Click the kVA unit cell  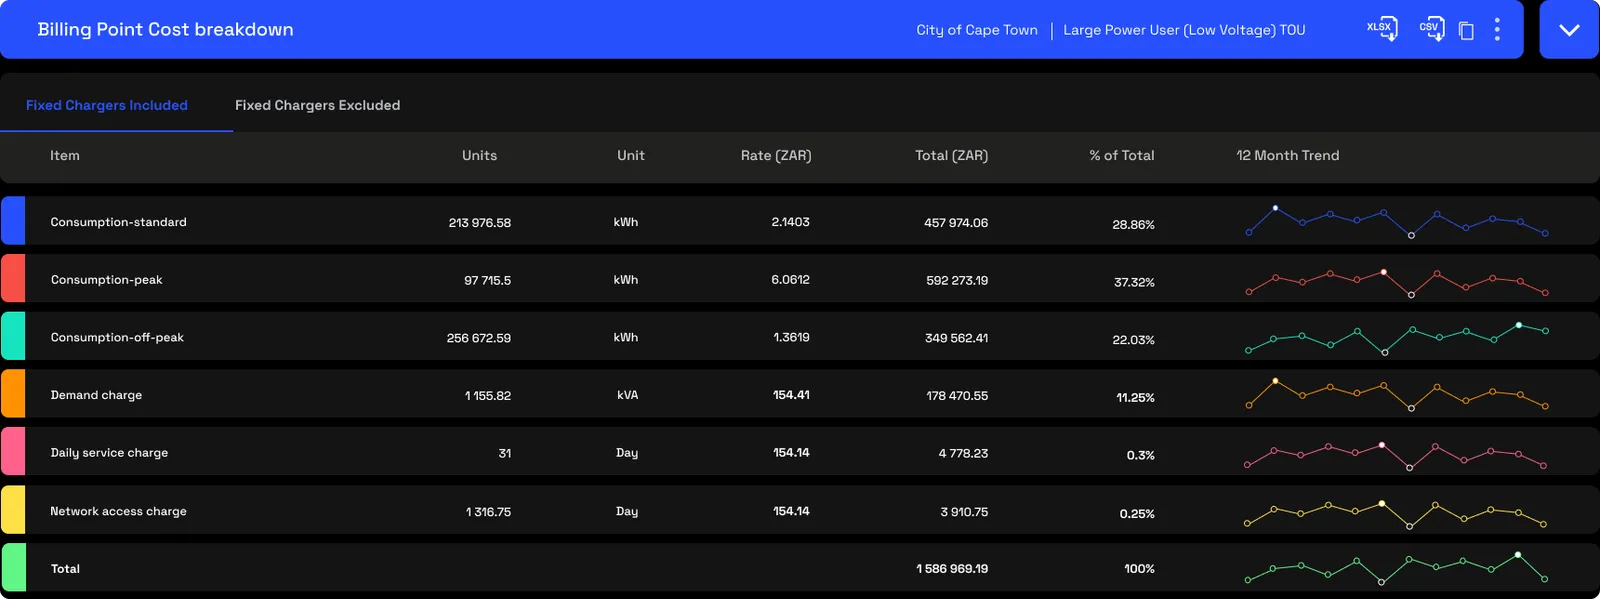[x=627, y=395]
